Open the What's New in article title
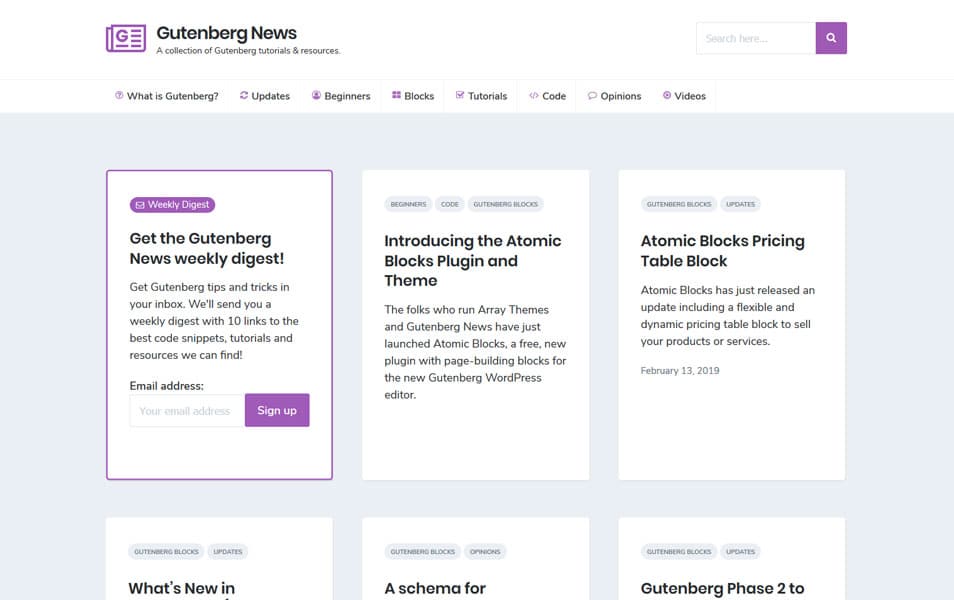The height and width of the screenshot is (600, 954). pyautogui.click(x=181, y=589)
